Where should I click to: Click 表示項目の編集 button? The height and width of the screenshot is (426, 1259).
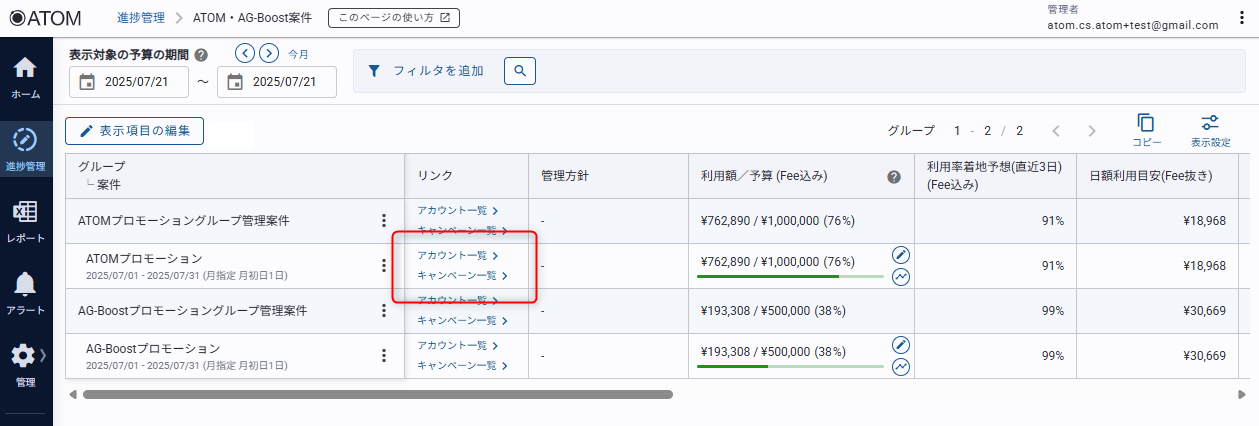click(x=135, y=131)
